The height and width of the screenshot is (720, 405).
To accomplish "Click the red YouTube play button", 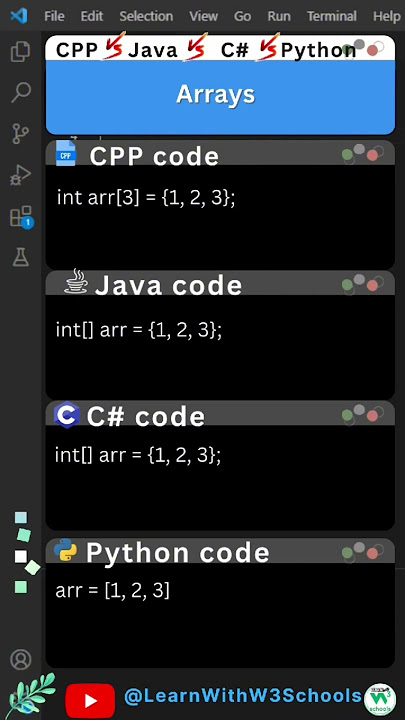I will (90, 700).
